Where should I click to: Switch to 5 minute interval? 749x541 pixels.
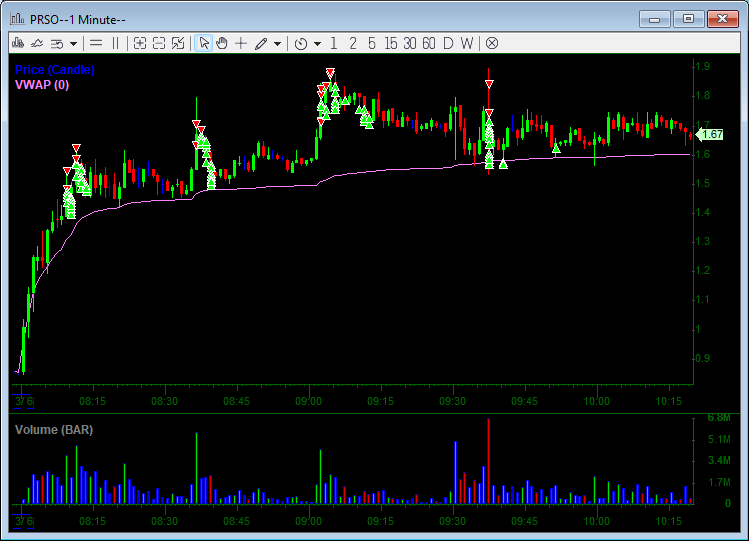click(x=372, y=43)
